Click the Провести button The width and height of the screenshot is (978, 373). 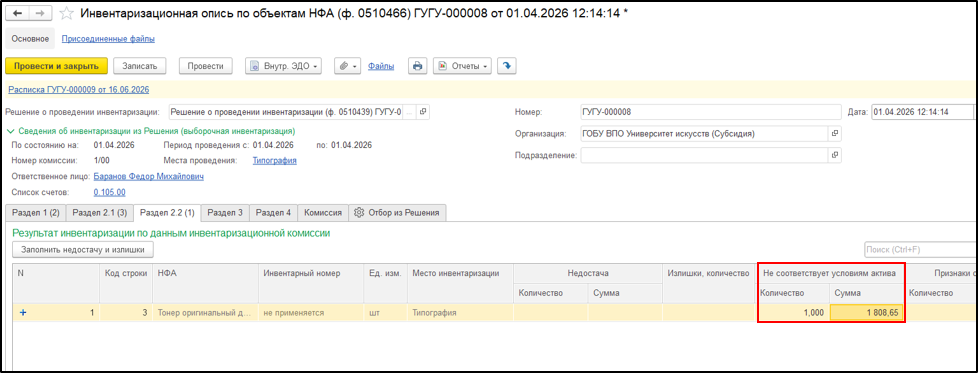click(x=205, y=66)
